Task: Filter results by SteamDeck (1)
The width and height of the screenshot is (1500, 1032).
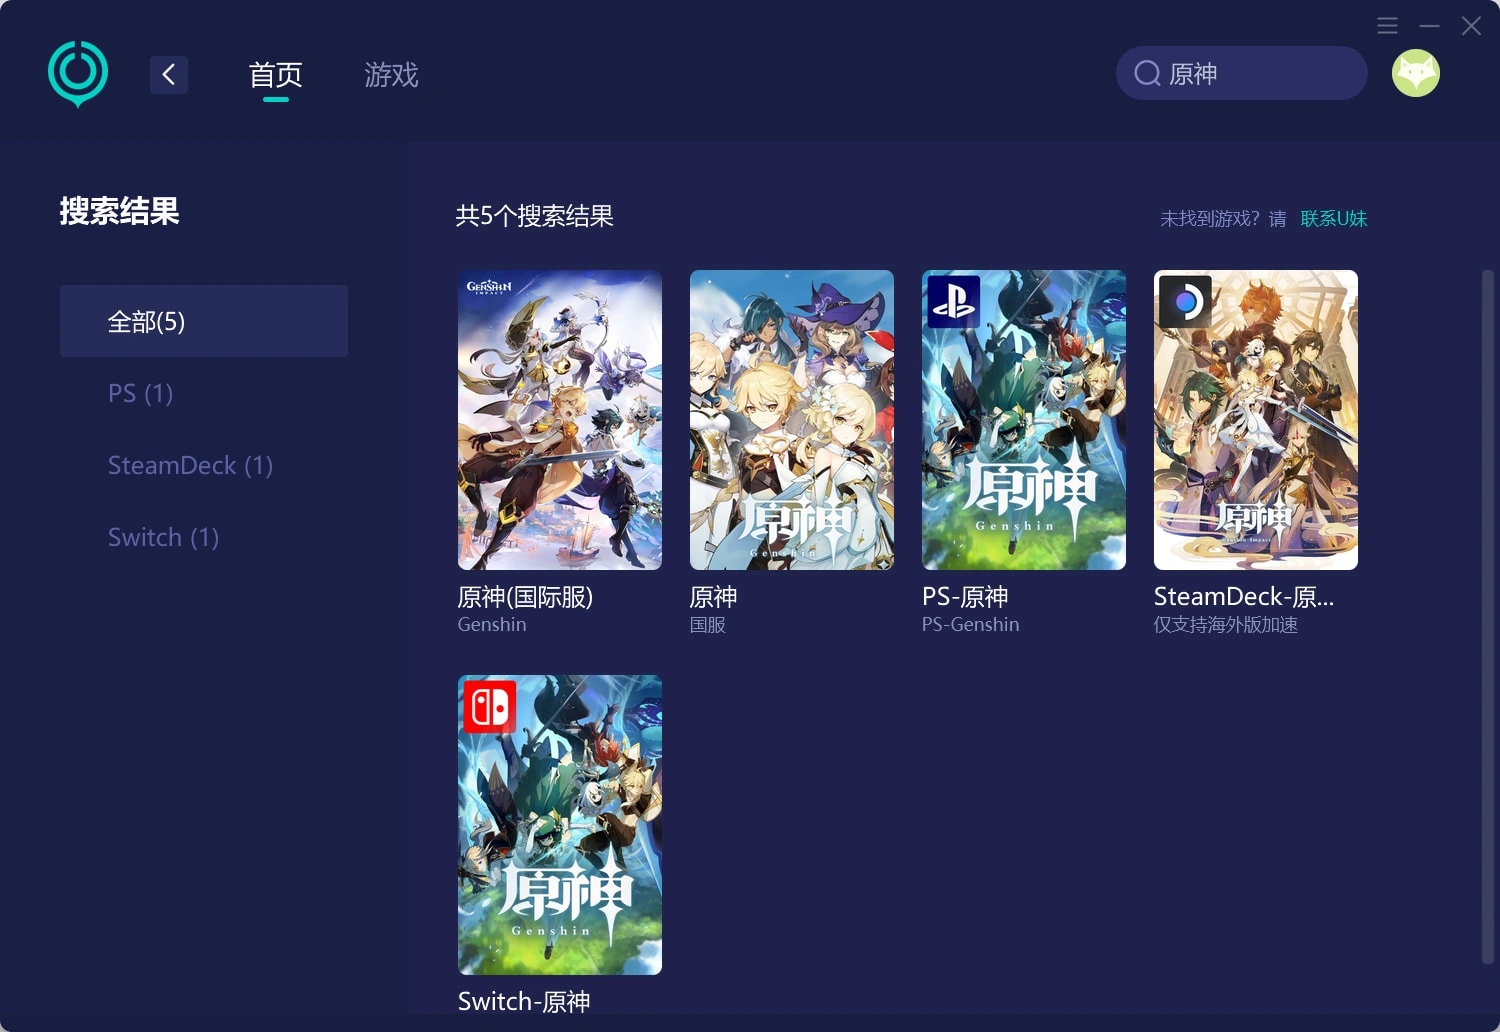Action: pyautogui.click(x=190, y=465)
